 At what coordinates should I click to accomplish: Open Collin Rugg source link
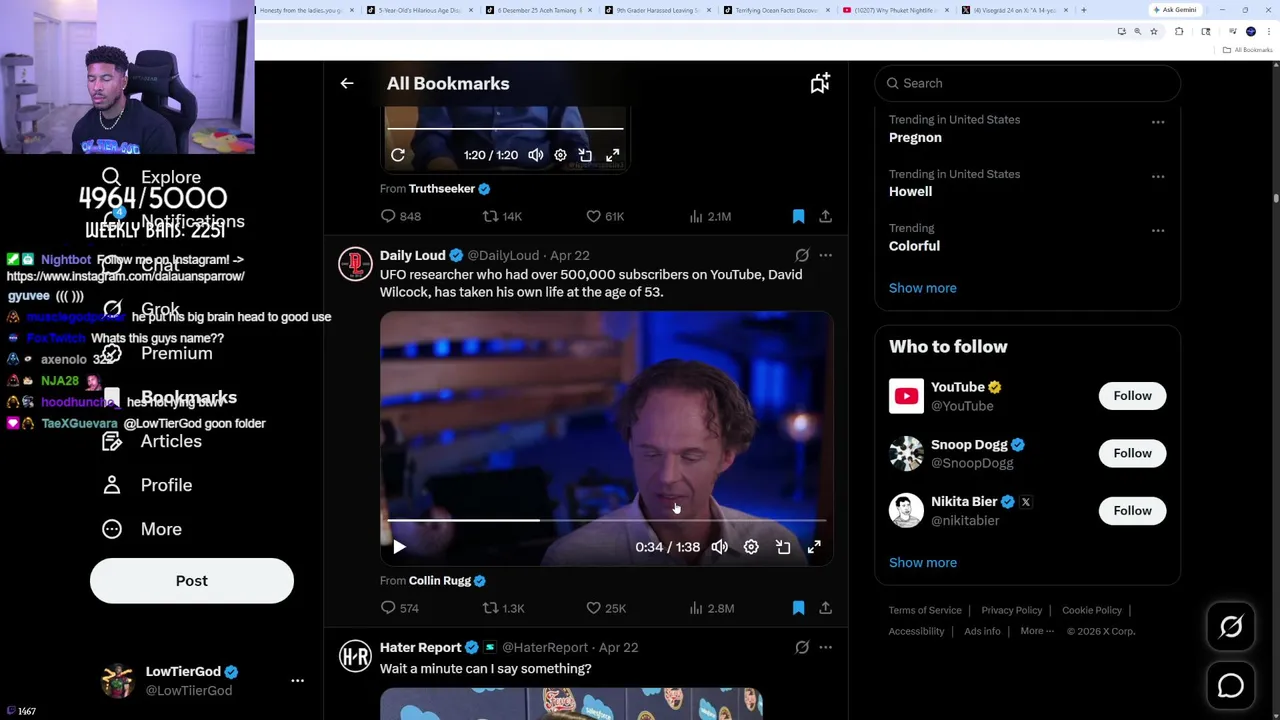tap(440, 580)
